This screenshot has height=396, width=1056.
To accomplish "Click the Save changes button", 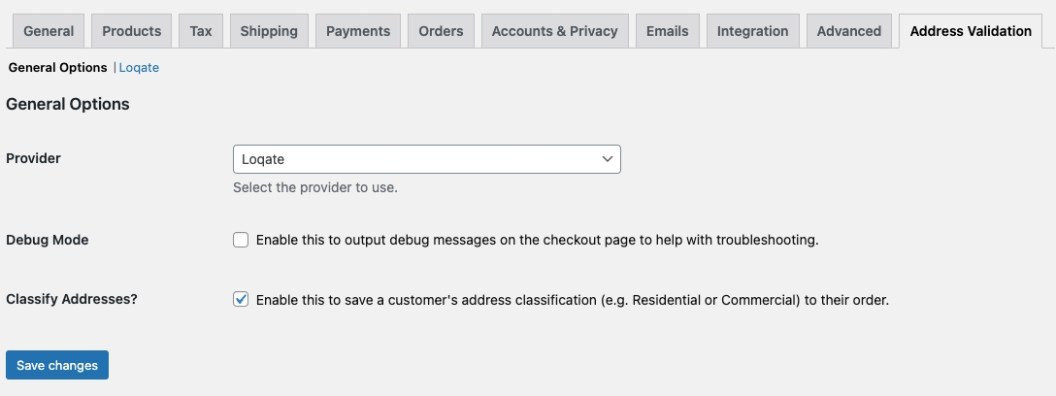I will click(x=57, y=365).
